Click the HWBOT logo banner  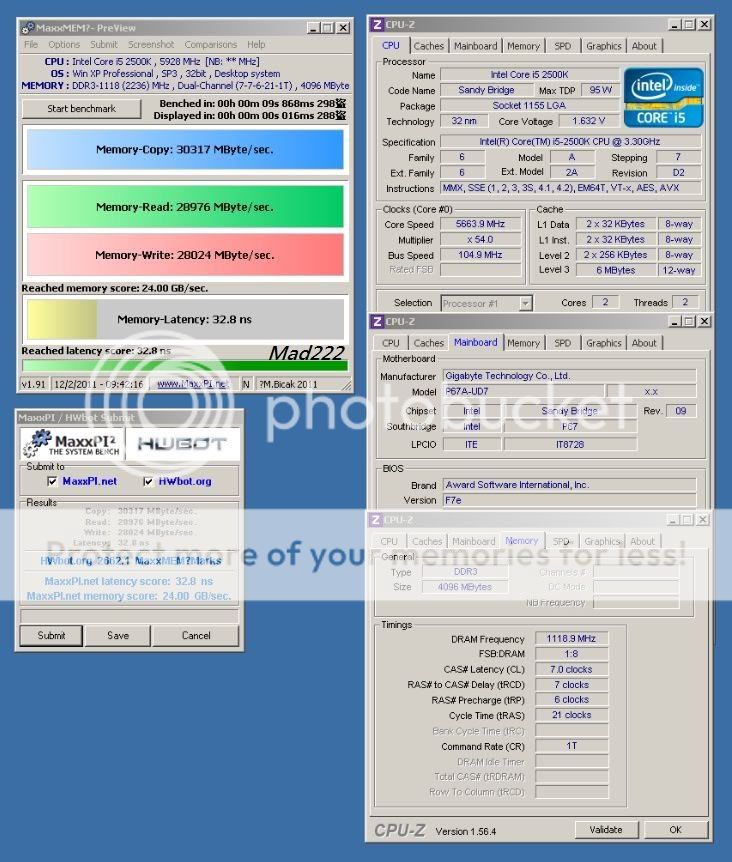click(181, 442)
